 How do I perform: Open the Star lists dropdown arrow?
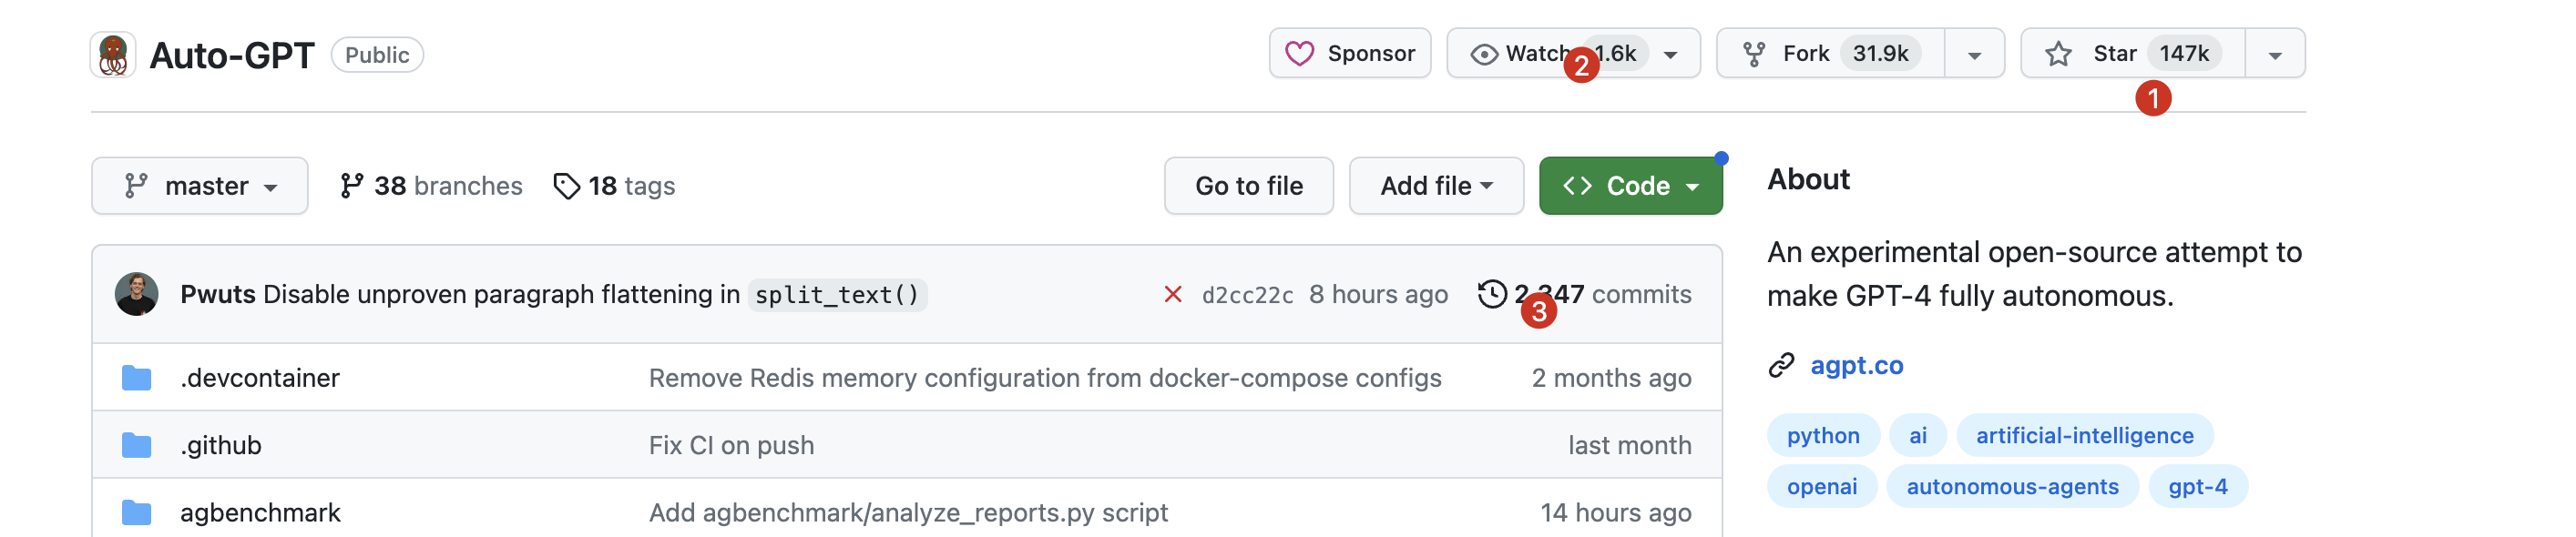(x=2275, y=55)
